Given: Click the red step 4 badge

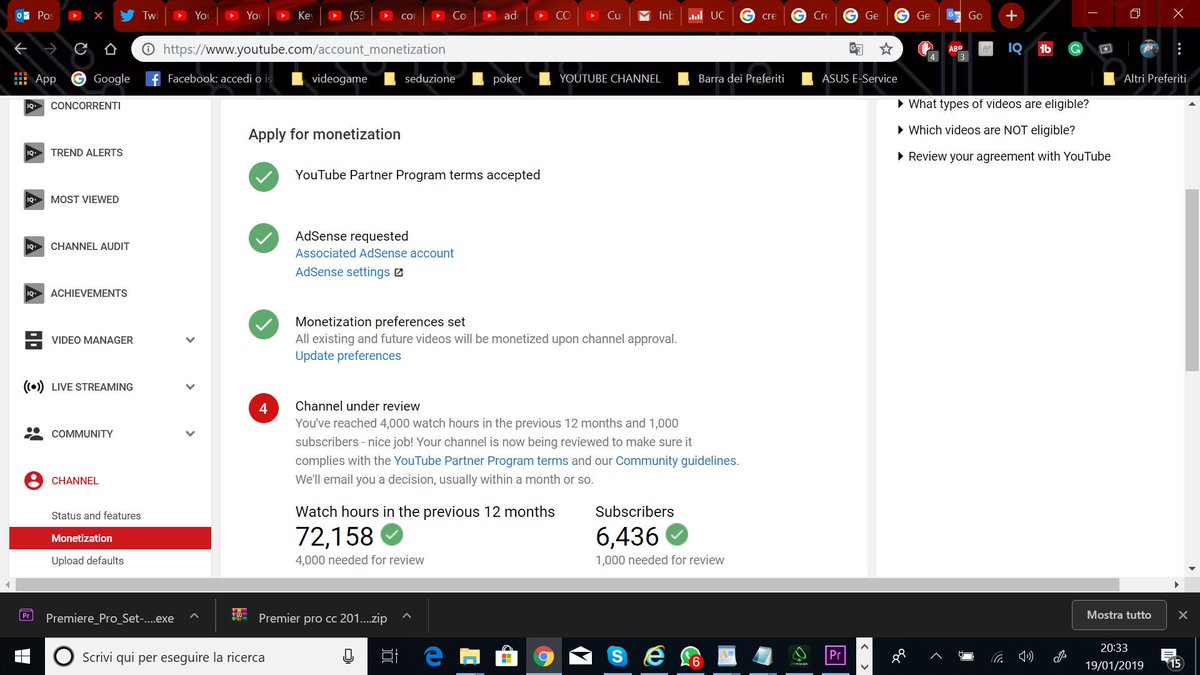Looking at the screenshot, I should tap(263, 409).
